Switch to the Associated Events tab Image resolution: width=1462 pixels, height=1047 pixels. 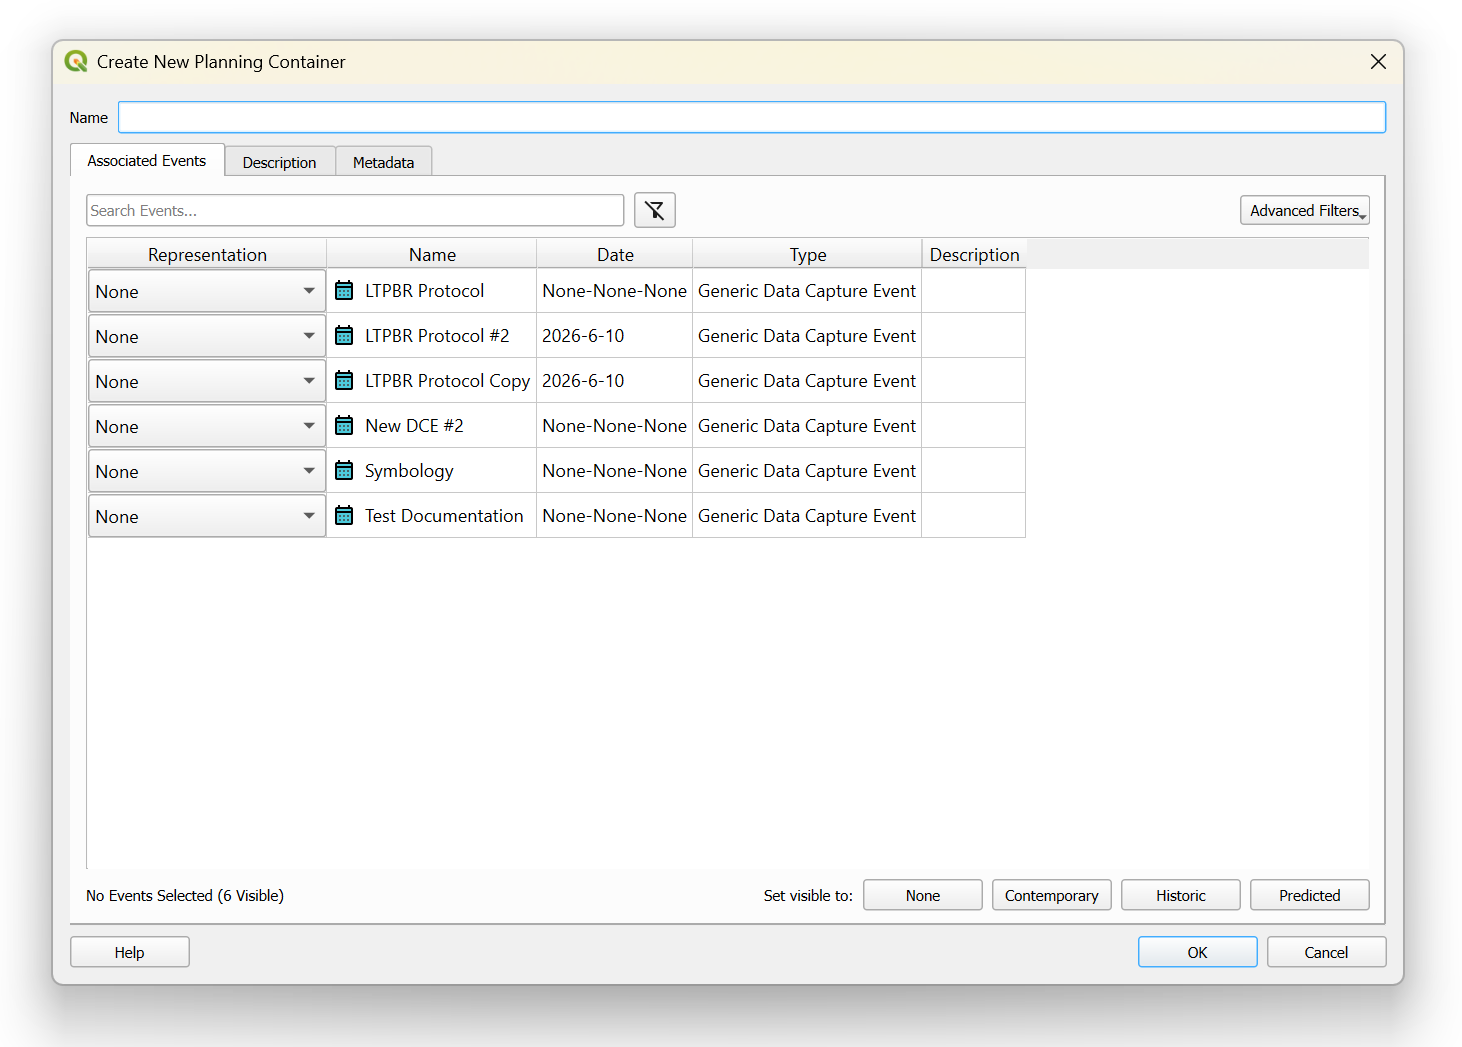click(147, 160)
